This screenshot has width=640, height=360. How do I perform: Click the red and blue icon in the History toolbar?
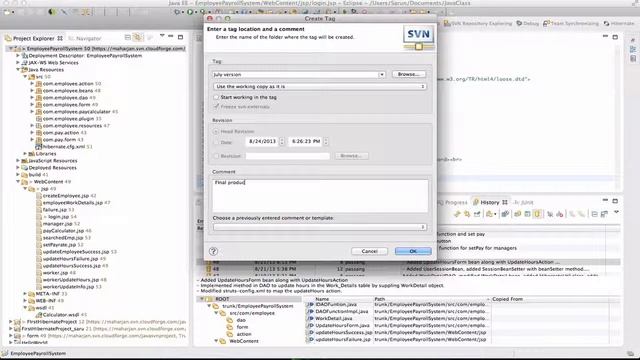[x=560, y=213]
